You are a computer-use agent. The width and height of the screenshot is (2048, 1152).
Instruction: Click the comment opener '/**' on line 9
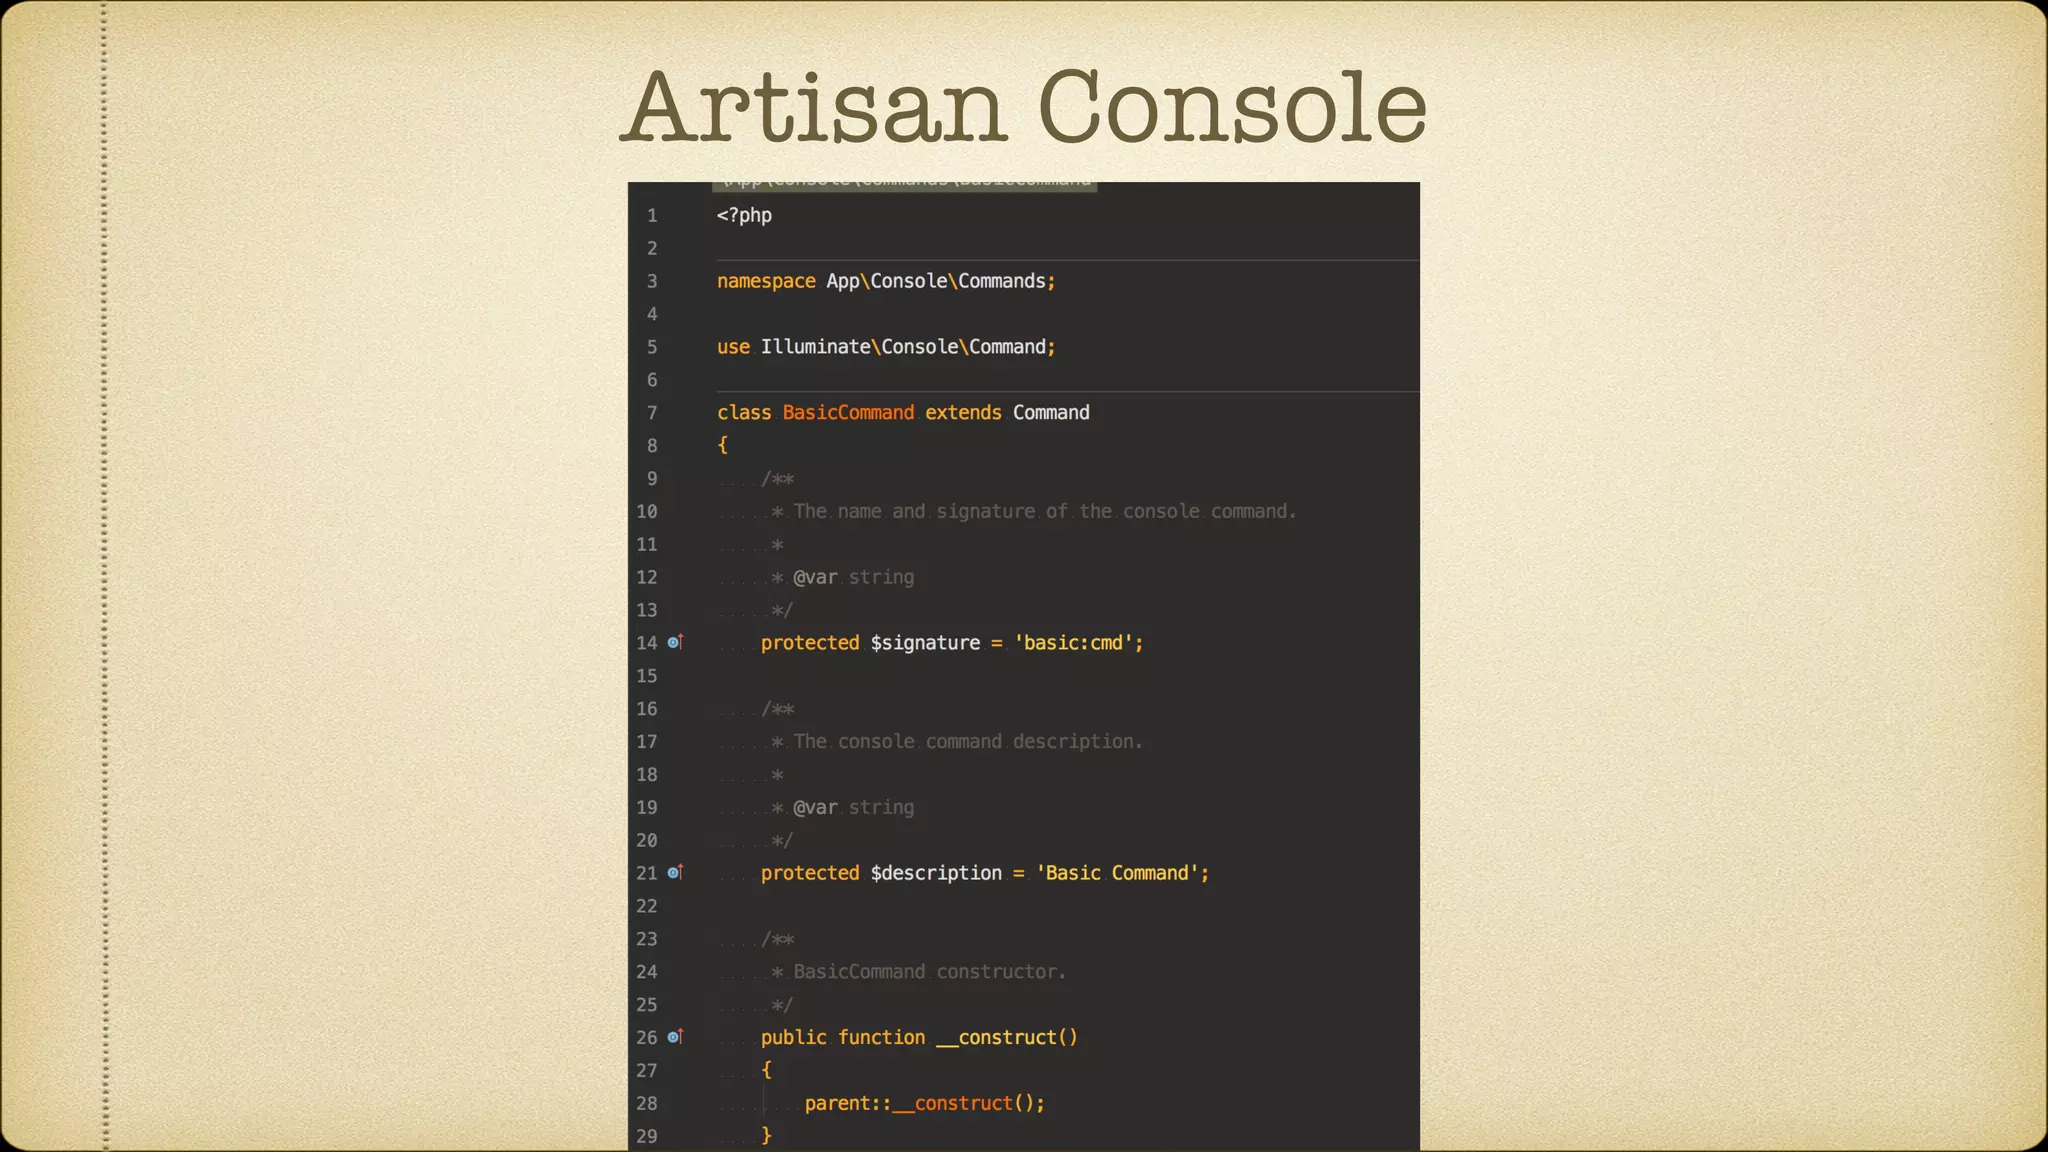point(778,479)
